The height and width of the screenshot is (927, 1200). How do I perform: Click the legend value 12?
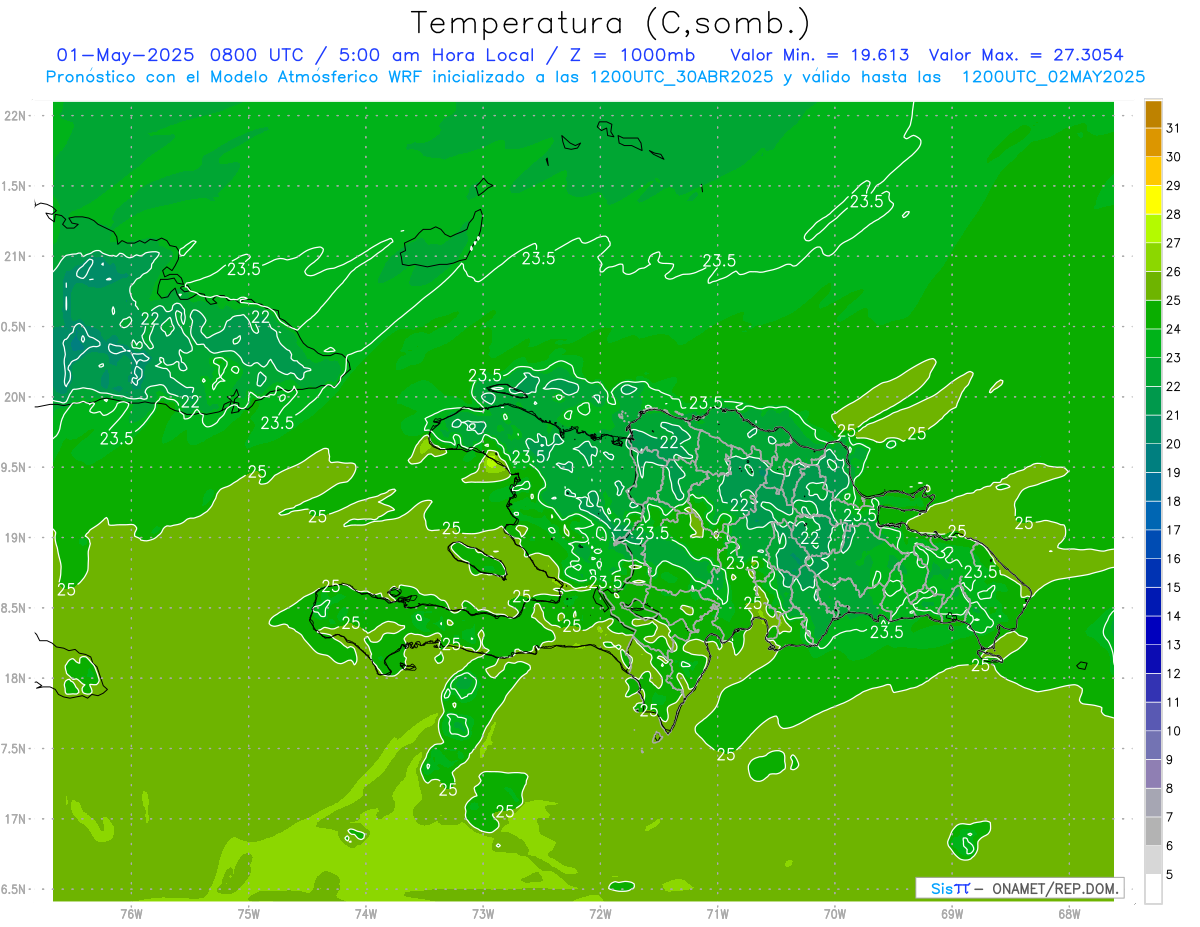(1174, 673)
